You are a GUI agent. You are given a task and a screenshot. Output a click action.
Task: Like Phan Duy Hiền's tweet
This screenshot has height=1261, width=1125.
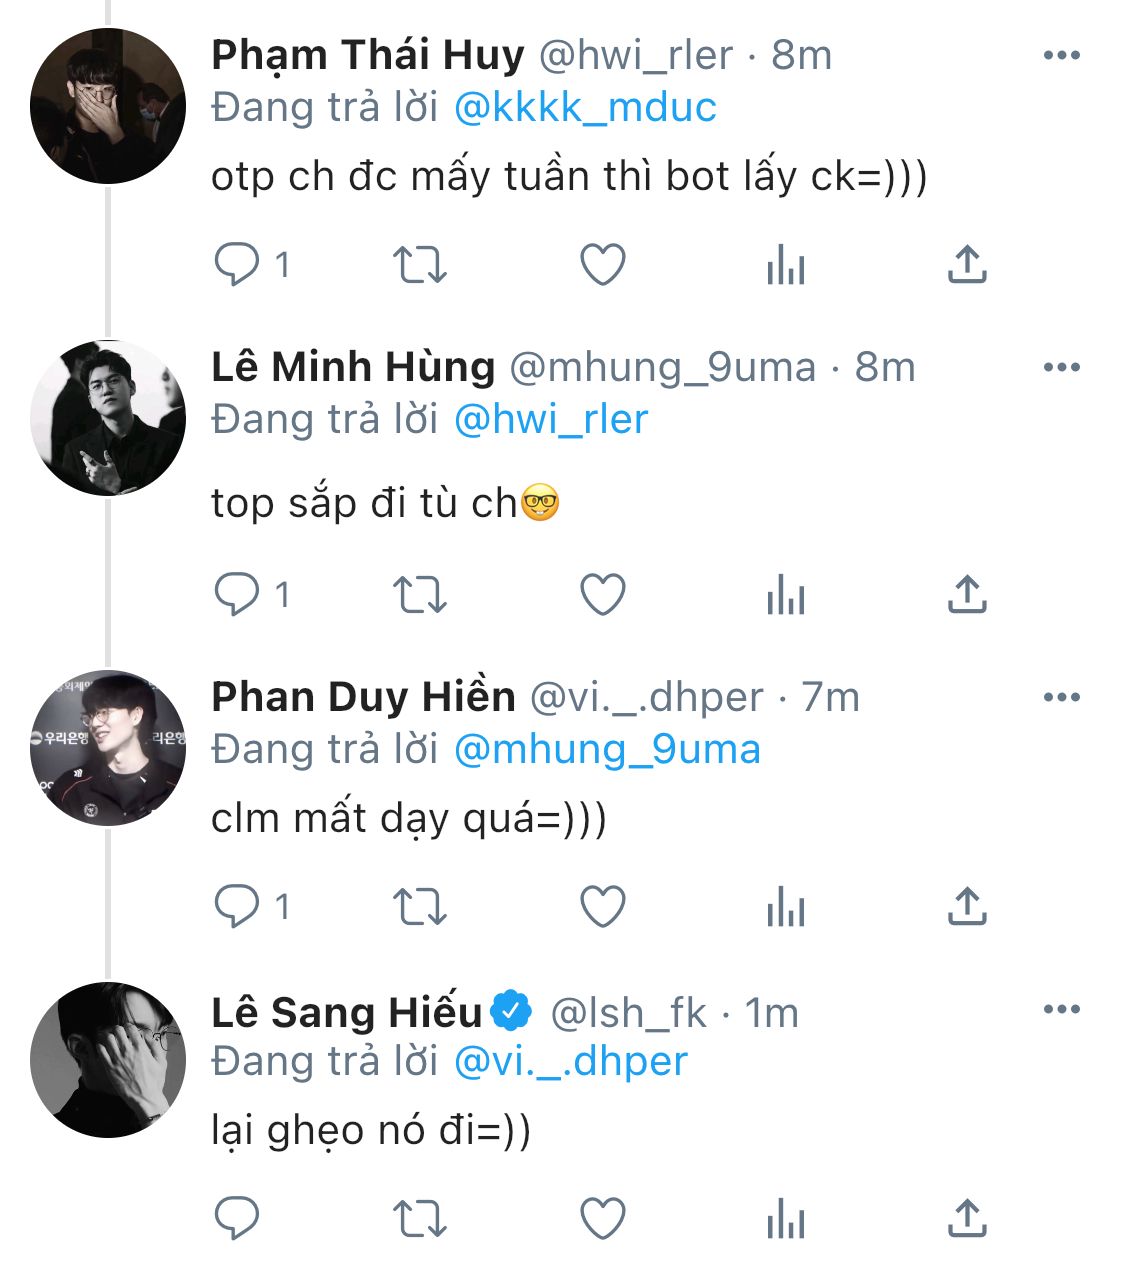[x=603, y=907]
